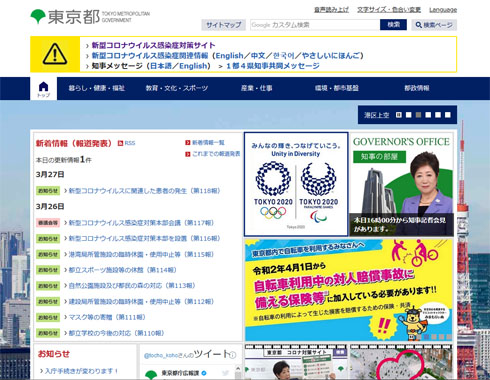
Task: Click the Tokyo Metropolitan Government ginkgo logo
Action: (x=38, y=16)
